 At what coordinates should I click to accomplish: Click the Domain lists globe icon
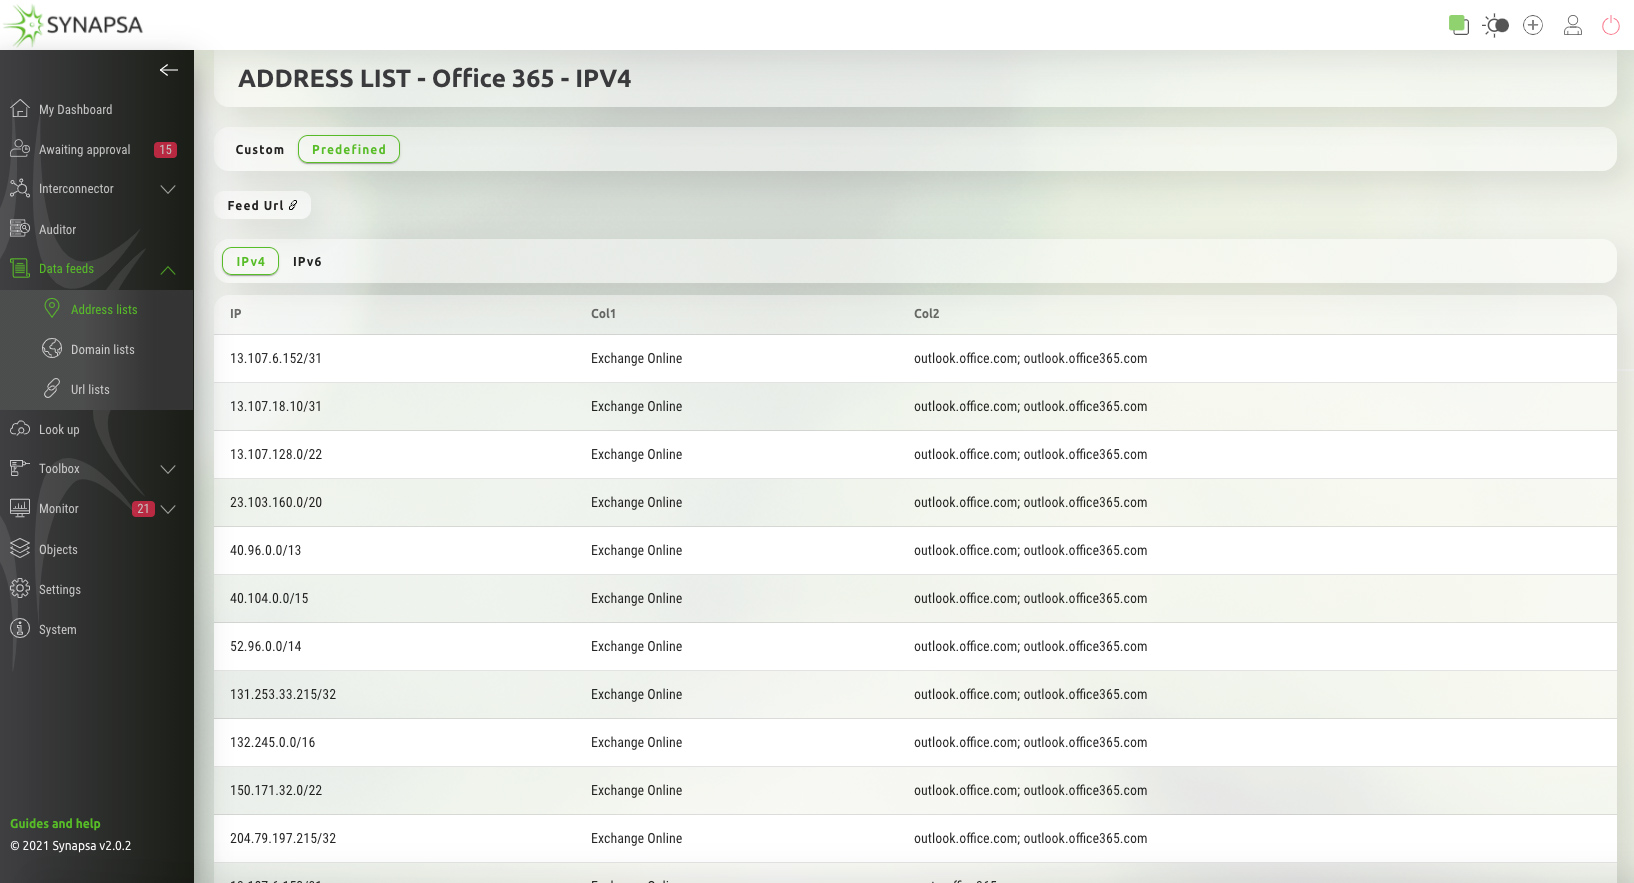[52, 348]
